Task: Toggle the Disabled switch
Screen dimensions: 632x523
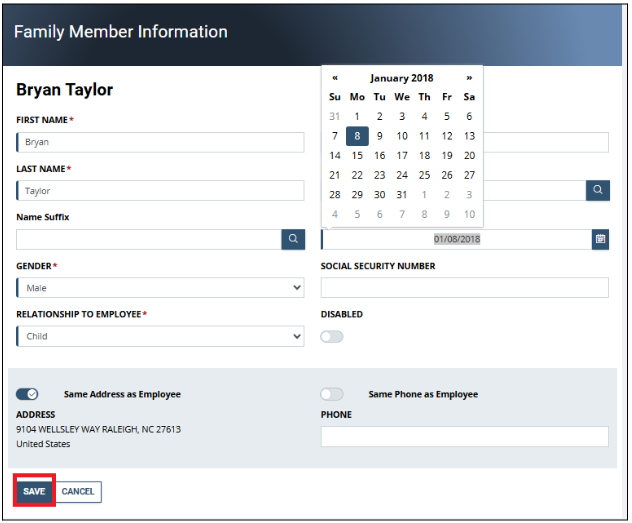Action: pos(332,337)
